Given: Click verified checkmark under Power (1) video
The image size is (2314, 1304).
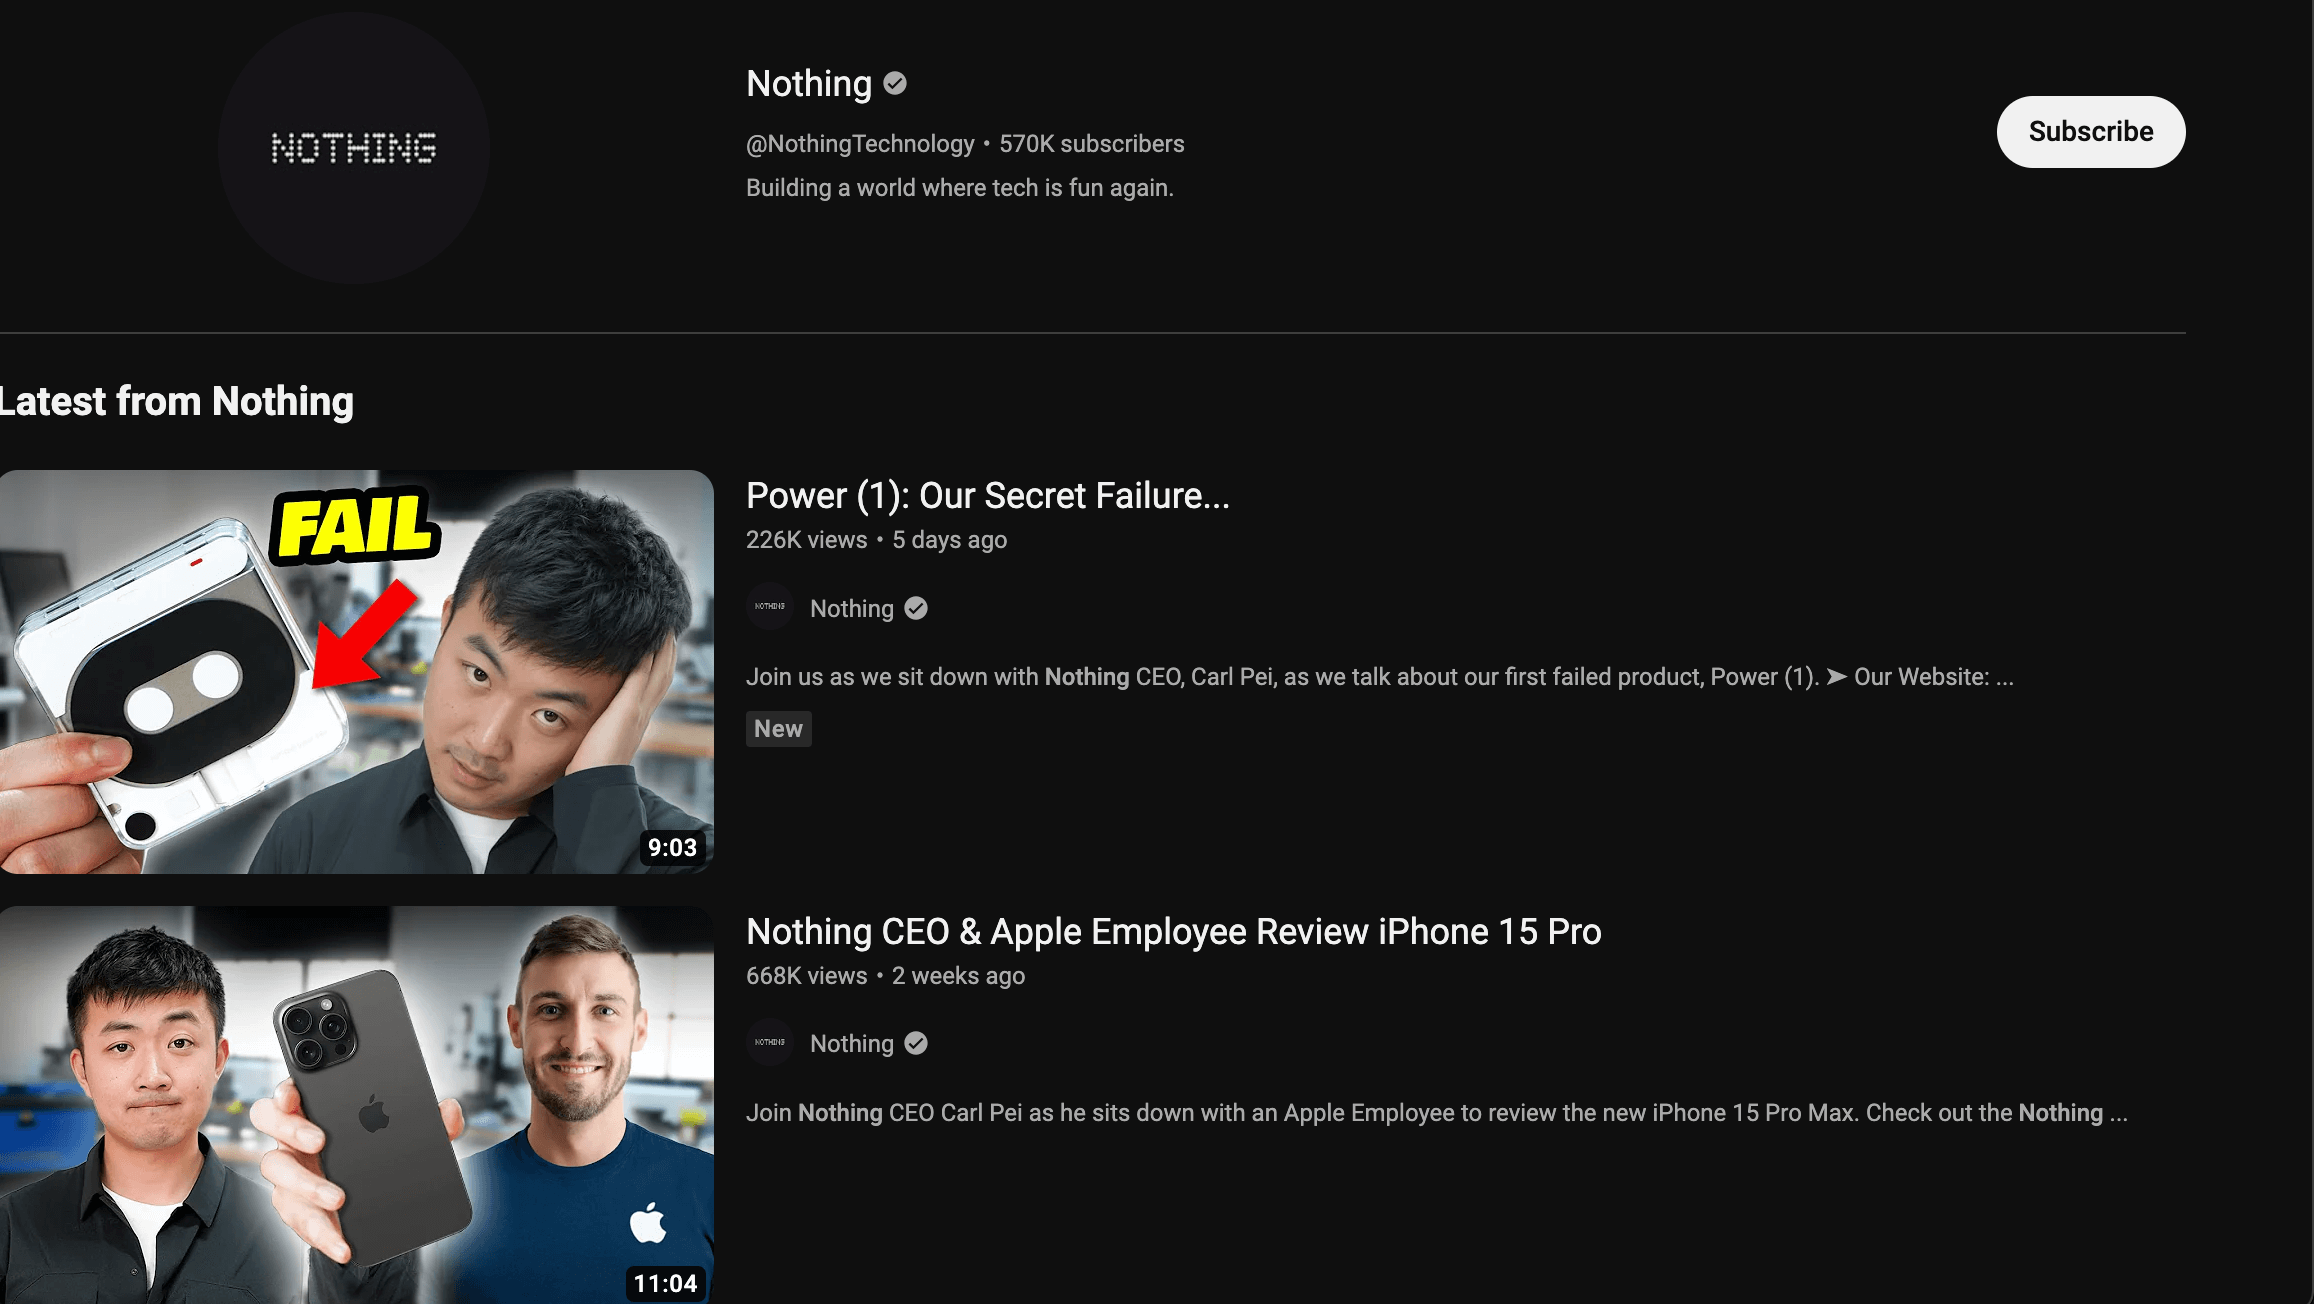Looking at the screenshot, I should (x=916, y=608).
